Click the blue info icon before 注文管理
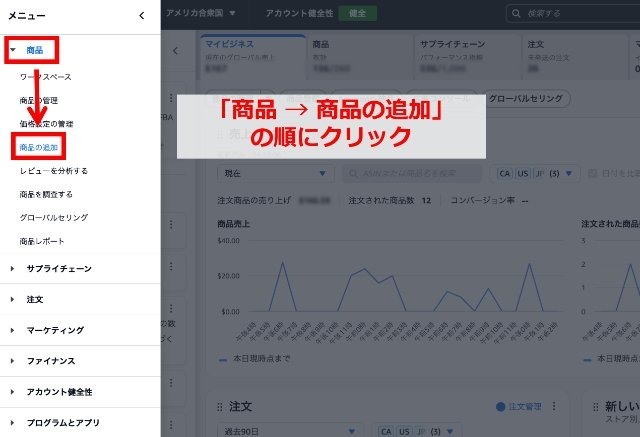The height and width of the screenshot is (437, 640). point(500,406)
